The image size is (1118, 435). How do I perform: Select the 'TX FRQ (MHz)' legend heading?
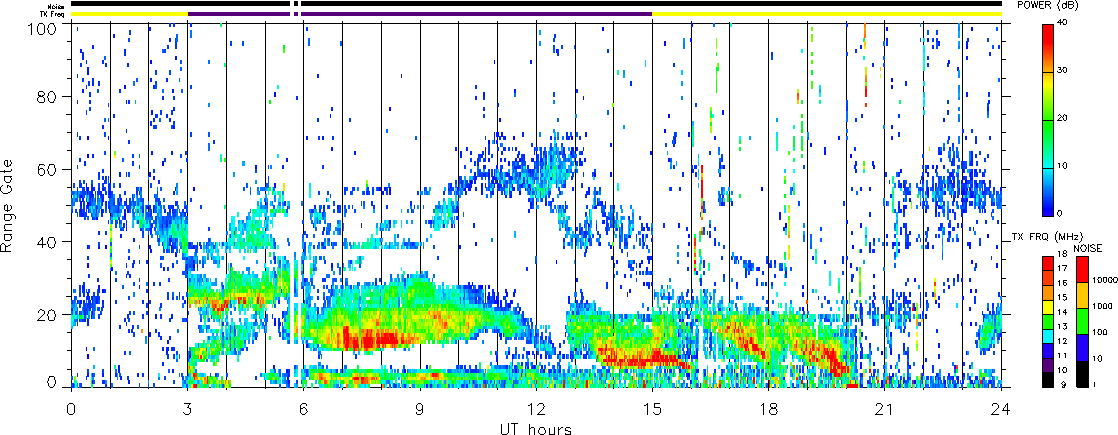point(1047,236)
